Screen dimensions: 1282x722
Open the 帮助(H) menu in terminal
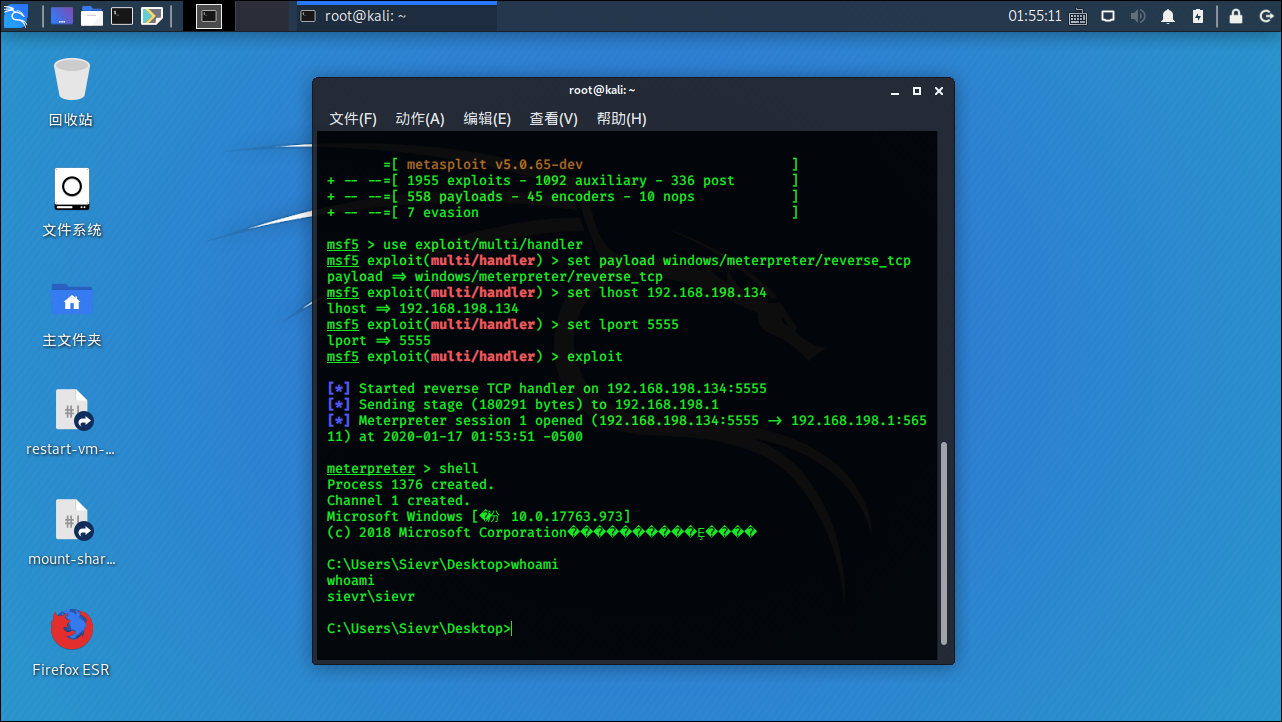coord(622,119)
